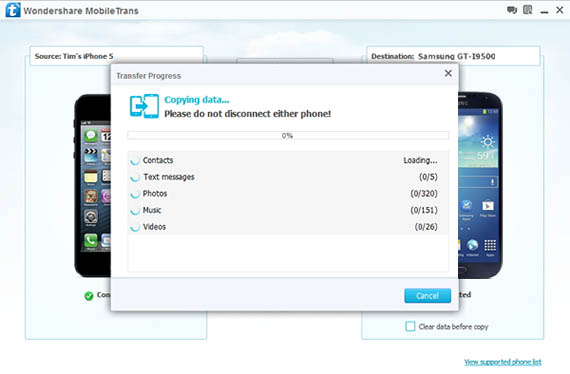
Task: Select the Text messages row label
Action: pos(169,177)
